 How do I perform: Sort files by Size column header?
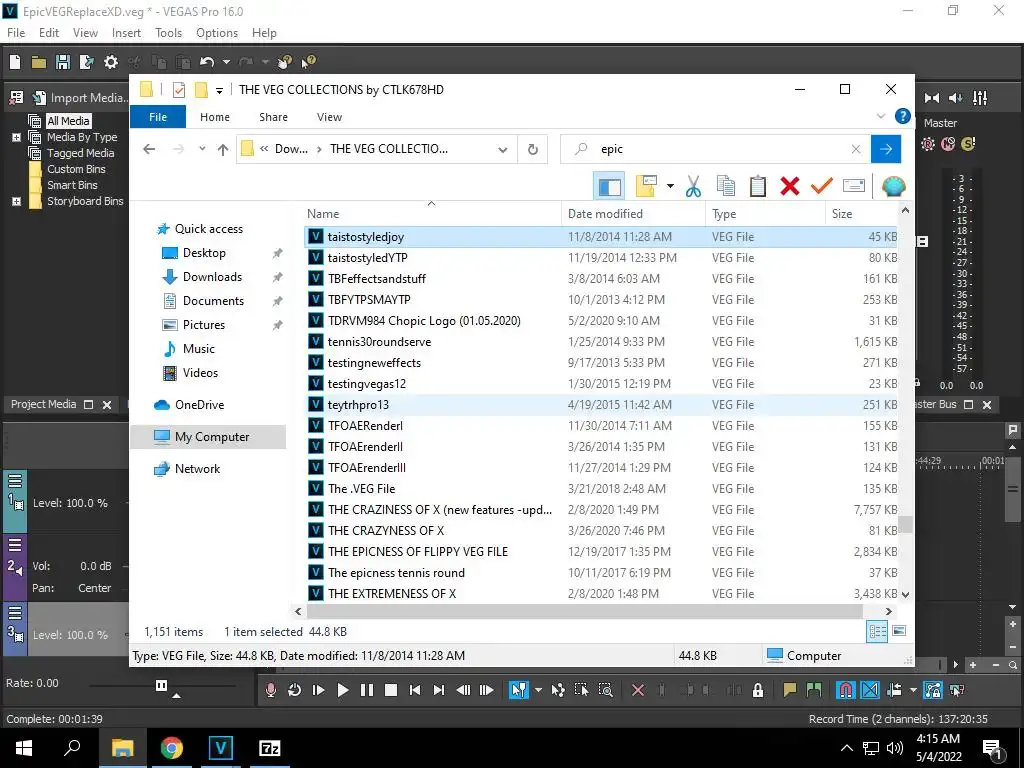point(861,214)
